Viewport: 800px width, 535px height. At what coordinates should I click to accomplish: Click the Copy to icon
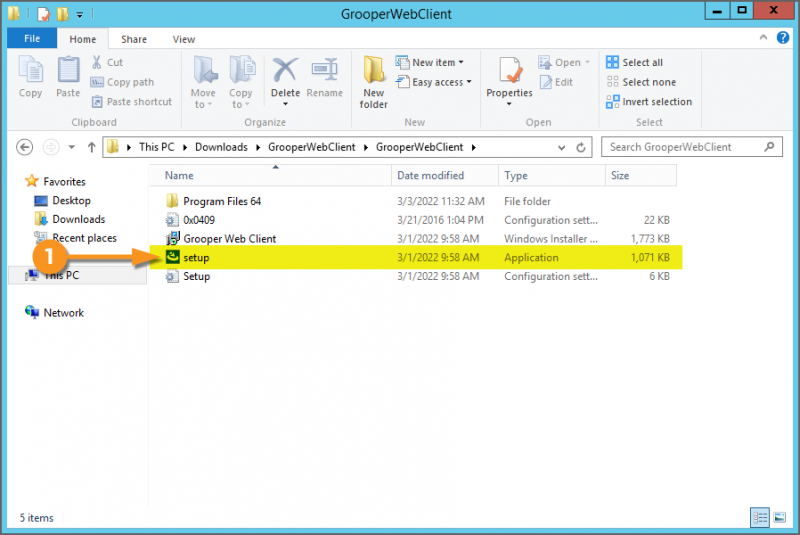[242, 70]
